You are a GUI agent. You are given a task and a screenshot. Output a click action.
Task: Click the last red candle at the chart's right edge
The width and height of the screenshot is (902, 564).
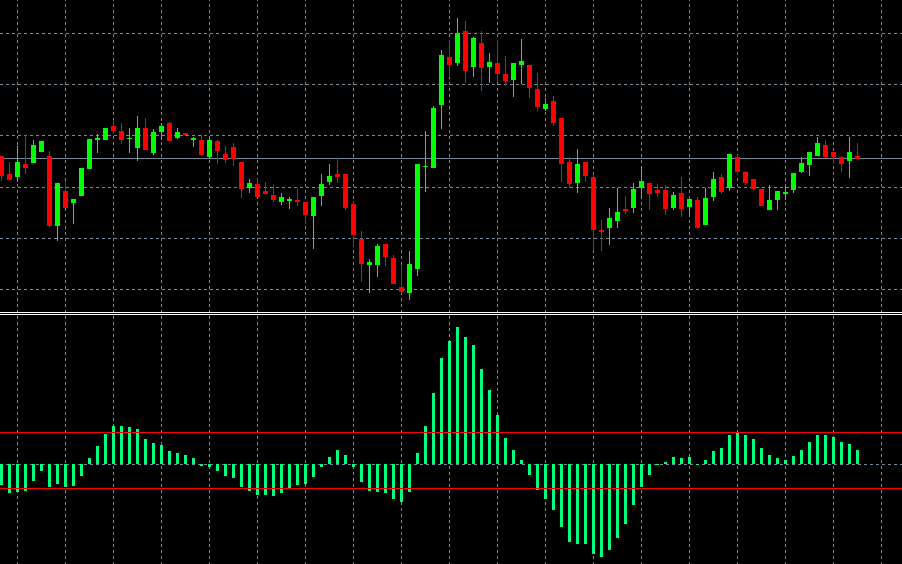(857, 157)
